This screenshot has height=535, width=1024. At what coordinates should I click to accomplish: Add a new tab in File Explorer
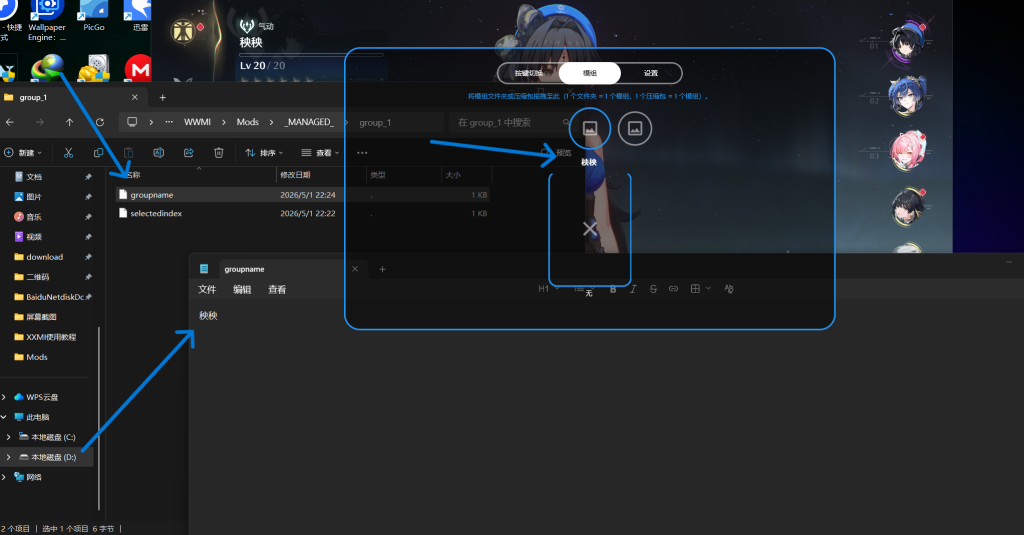click(163, 97)
